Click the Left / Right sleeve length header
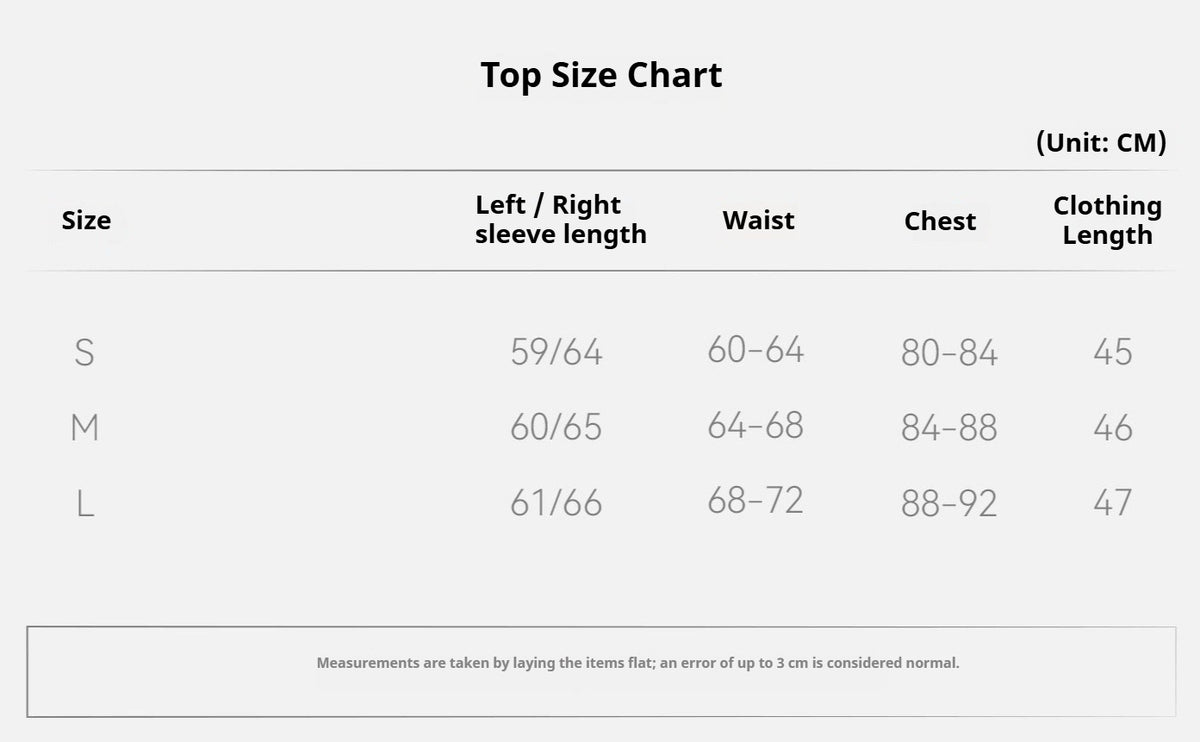This screenshot has height=742, width=1200. click(x=561, y=220)
